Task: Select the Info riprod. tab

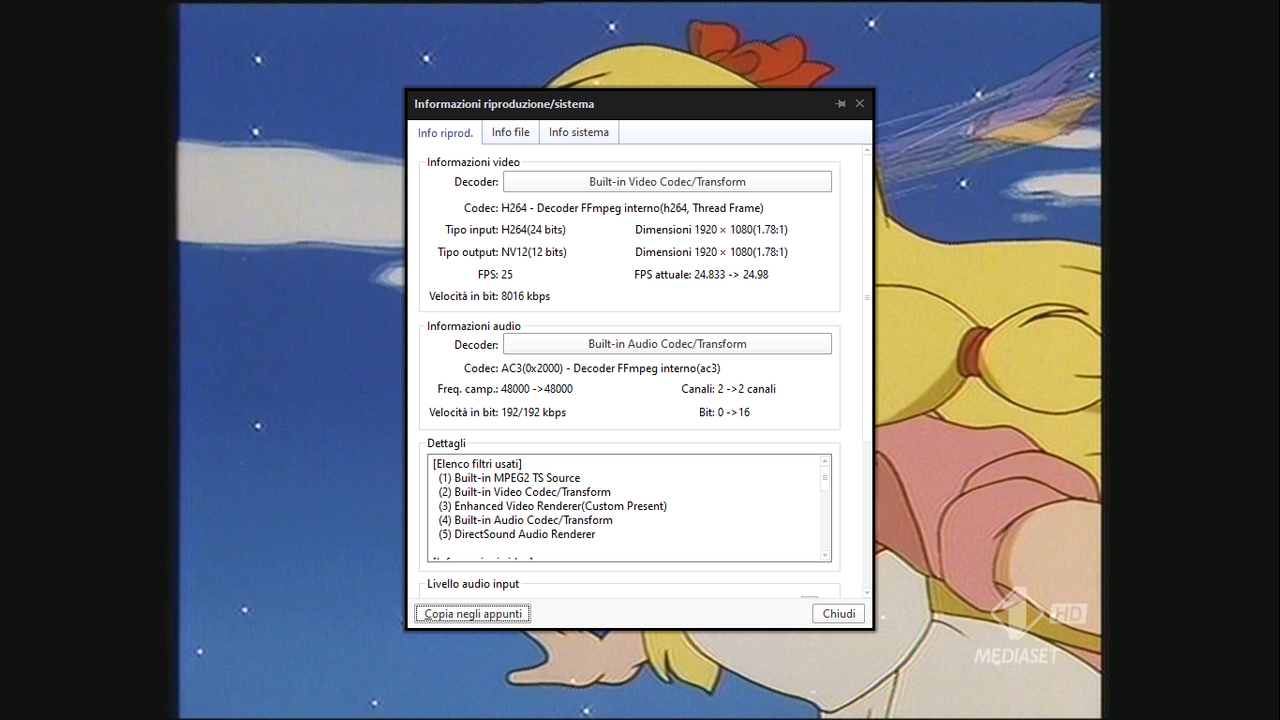Action: click(x=445, y=132)
